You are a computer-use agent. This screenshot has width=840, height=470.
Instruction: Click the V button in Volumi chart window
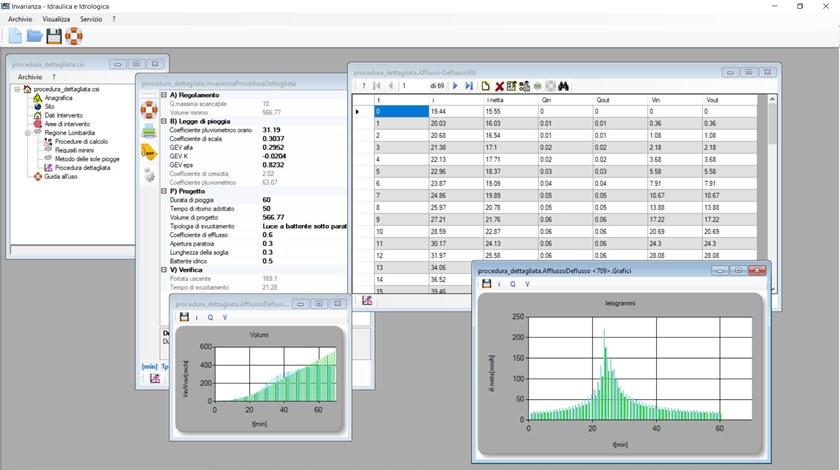tap(225, 317)
